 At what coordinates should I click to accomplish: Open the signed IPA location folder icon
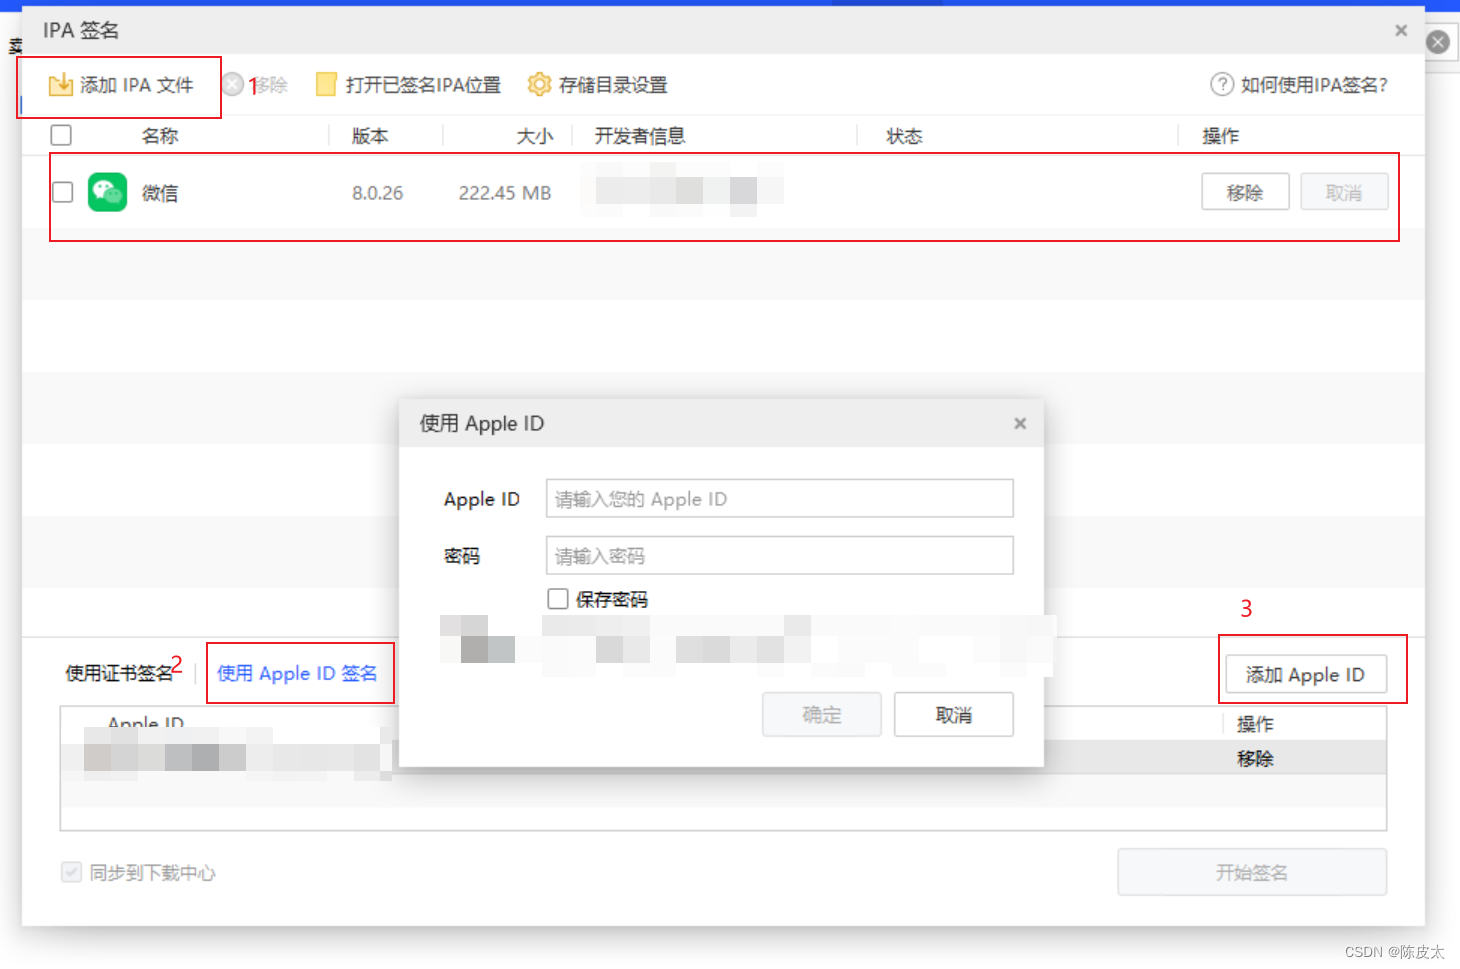point(326,85)
